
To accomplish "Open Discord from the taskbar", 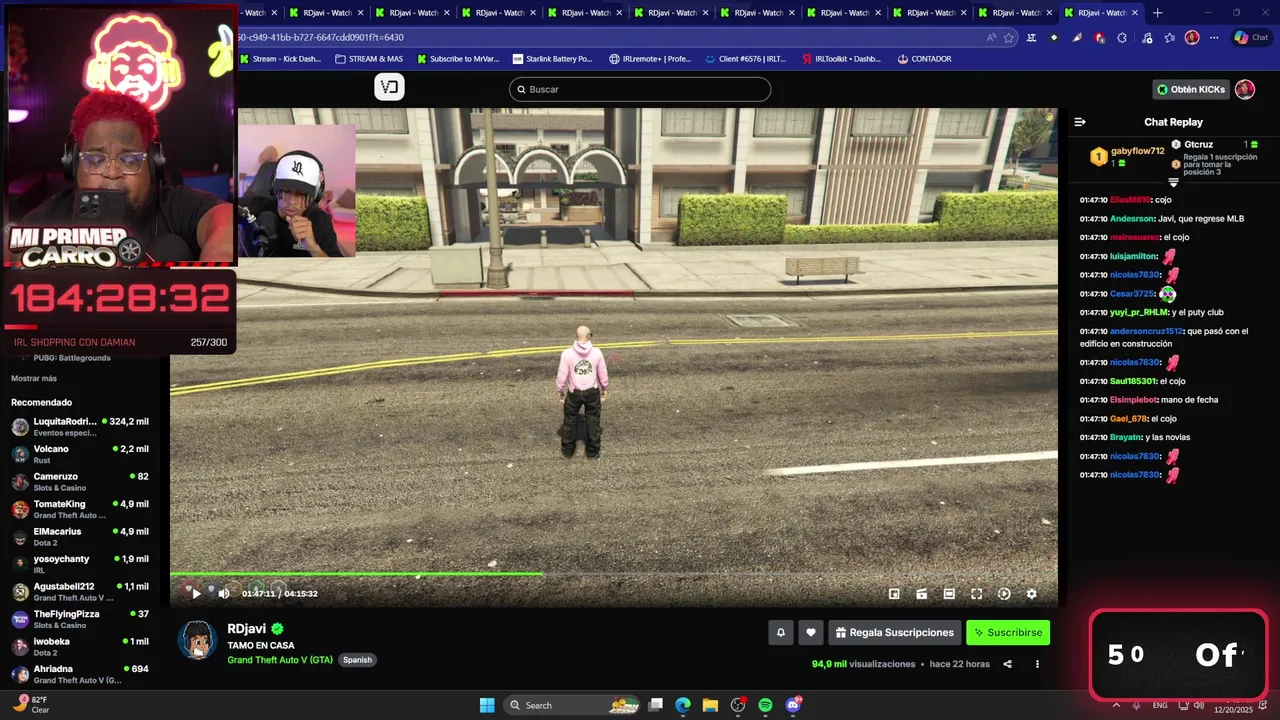I will pyautogui.click(x=793, y=705).
